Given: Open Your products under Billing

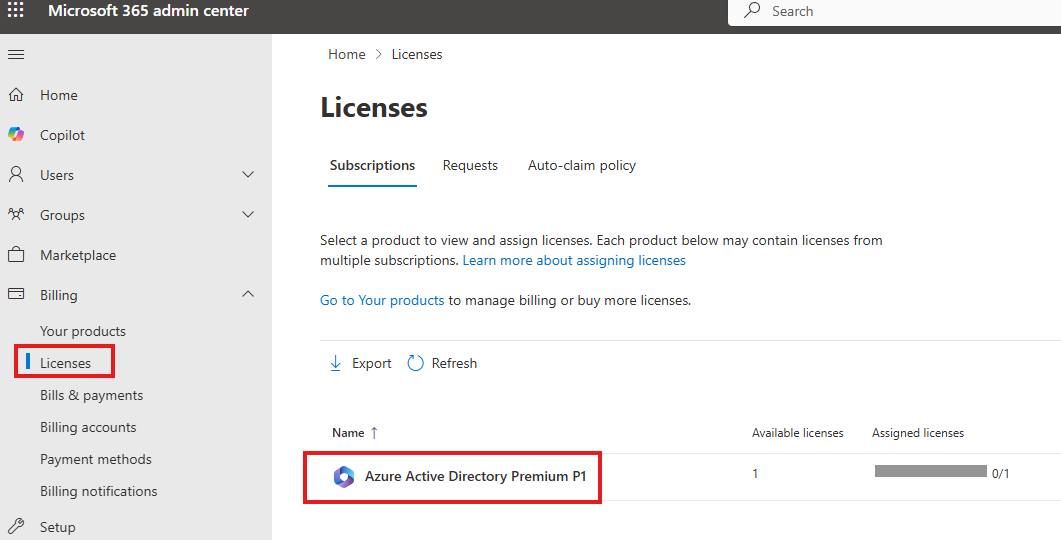Looking at the screenshot, I should [x=83, y=331].
